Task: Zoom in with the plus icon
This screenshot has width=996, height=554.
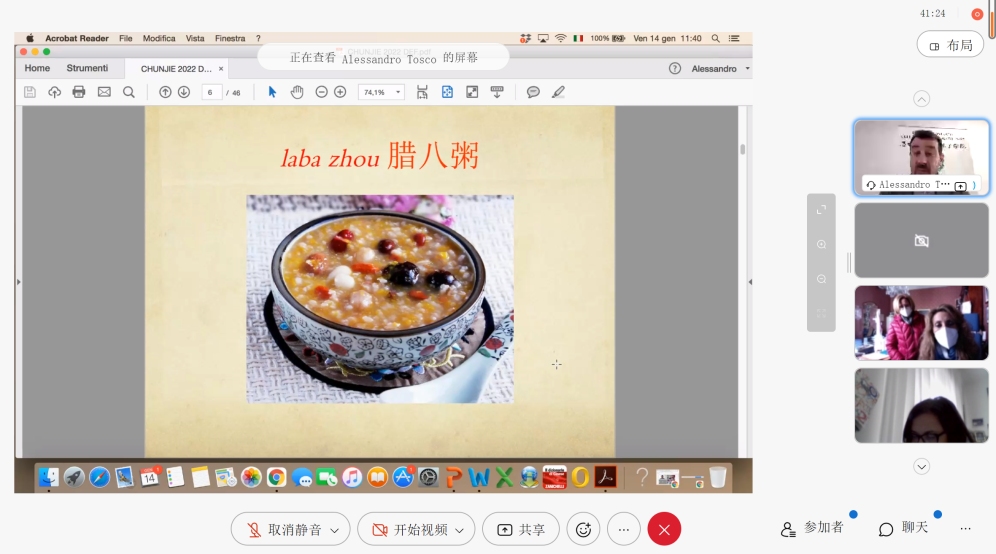Action: click(x=340, y=92)
